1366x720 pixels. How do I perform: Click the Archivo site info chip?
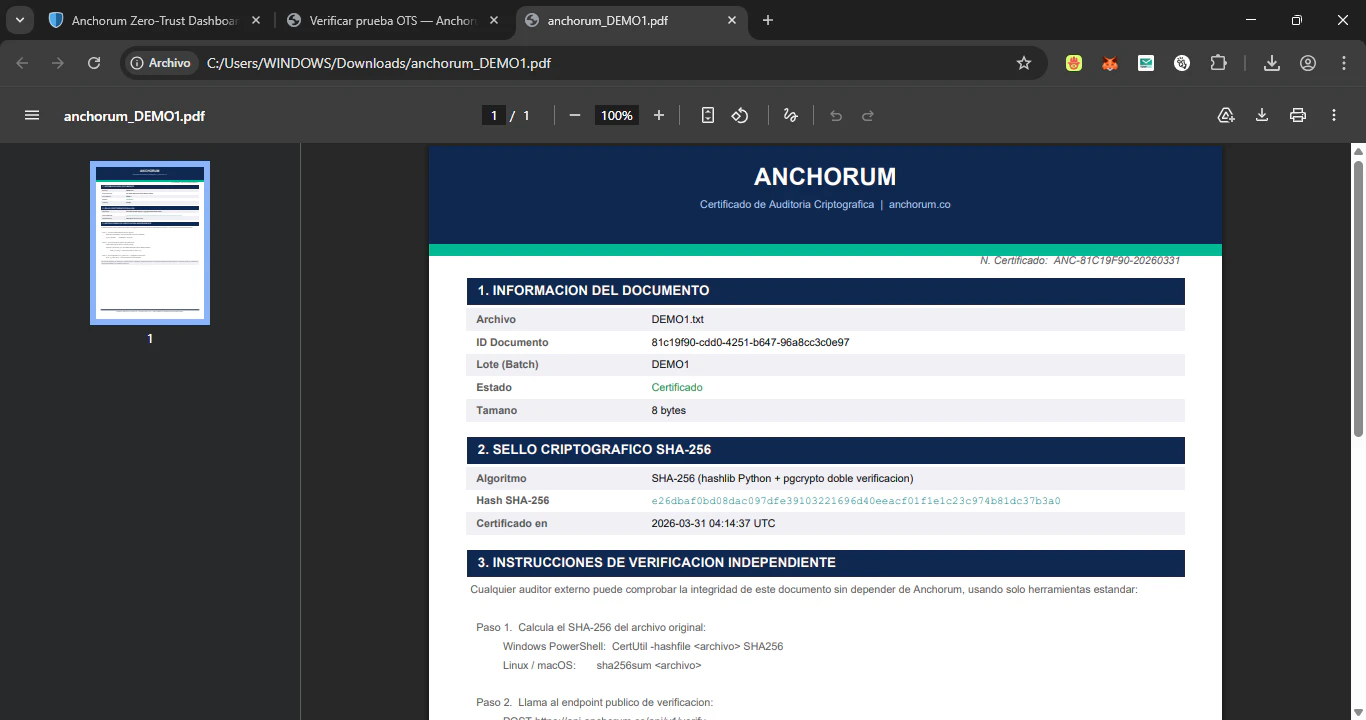coord(161,63)
